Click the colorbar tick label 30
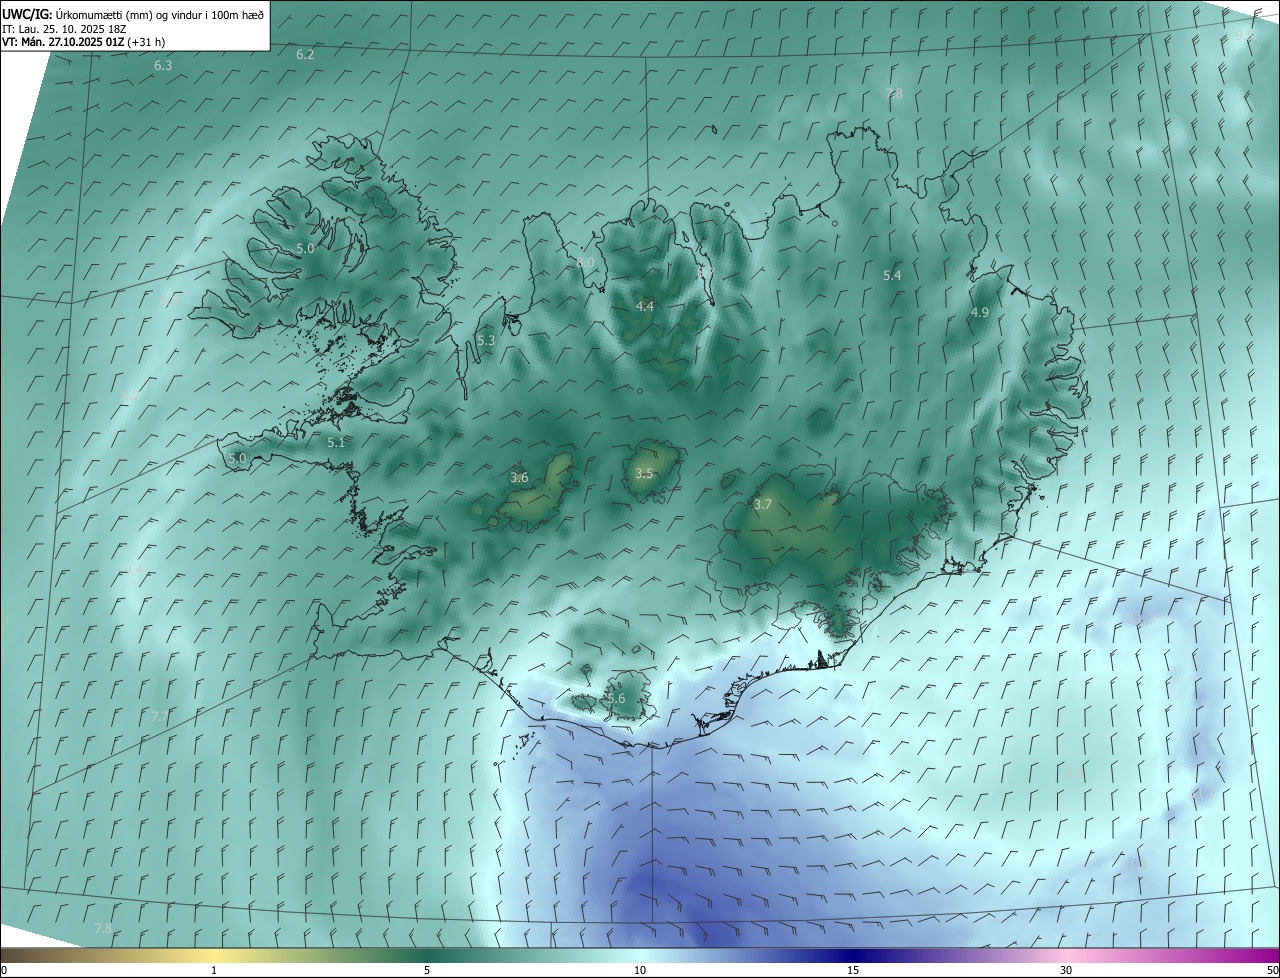The height and width of the screenshot is (978, 1280). tap(1066, 970)
